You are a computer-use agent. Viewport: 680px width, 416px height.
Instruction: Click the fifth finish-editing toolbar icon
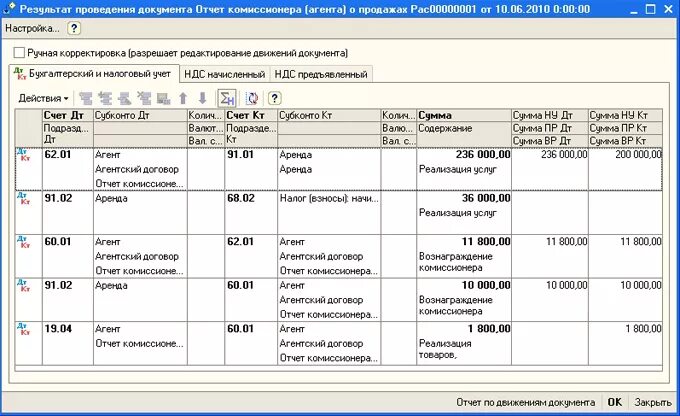[163, 98]
